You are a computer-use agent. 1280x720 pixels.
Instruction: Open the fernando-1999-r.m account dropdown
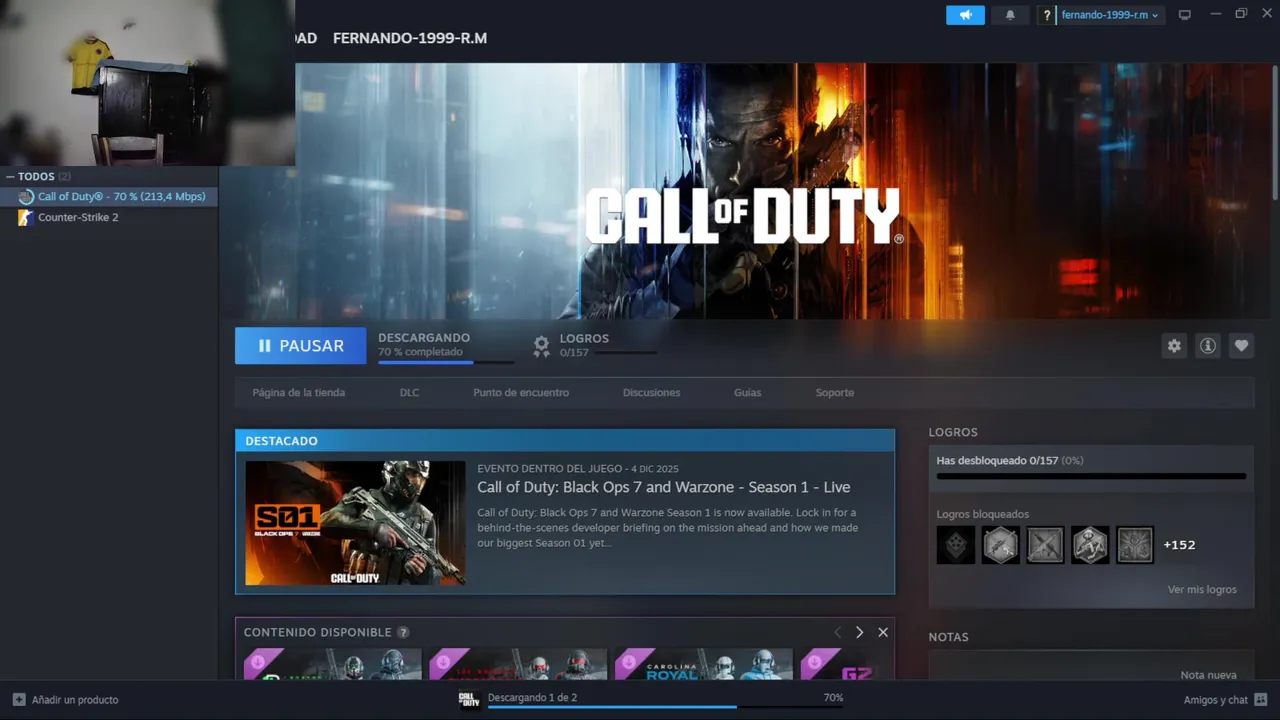pyautogui.click(x=1110, y=15)
